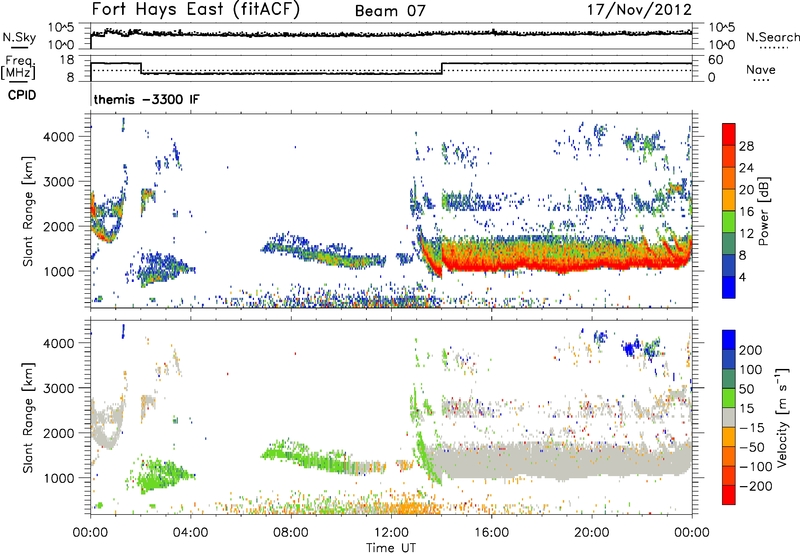Click the Nave legend label
Image resolution: width=800 pixels, height=554 pixels.
tap(760, 69)
